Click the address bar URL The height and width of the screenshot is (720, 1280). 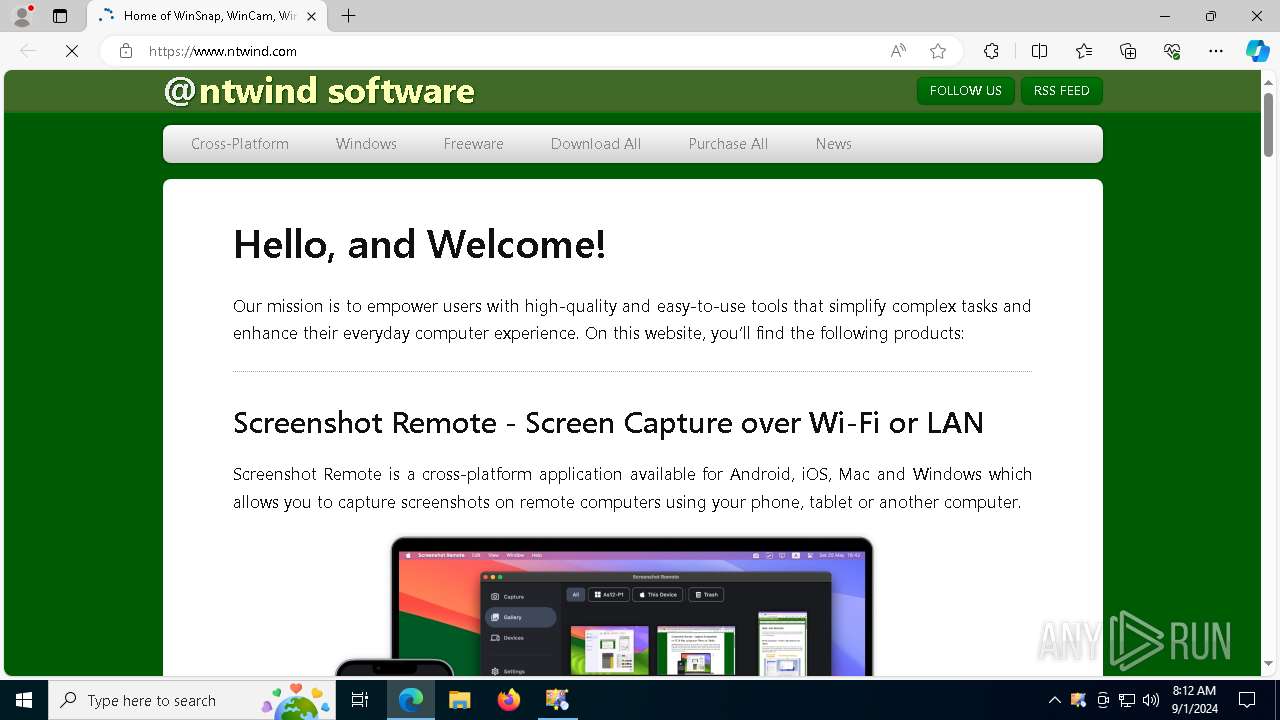coord(223,51)
